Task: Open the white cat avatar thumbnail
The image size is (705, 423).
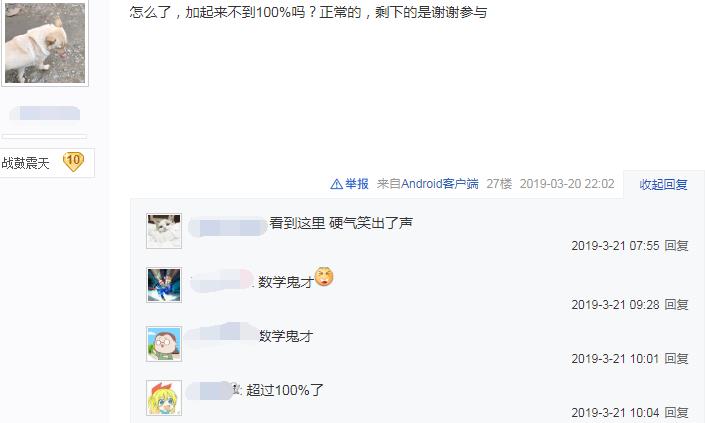Action: [164, 231]
